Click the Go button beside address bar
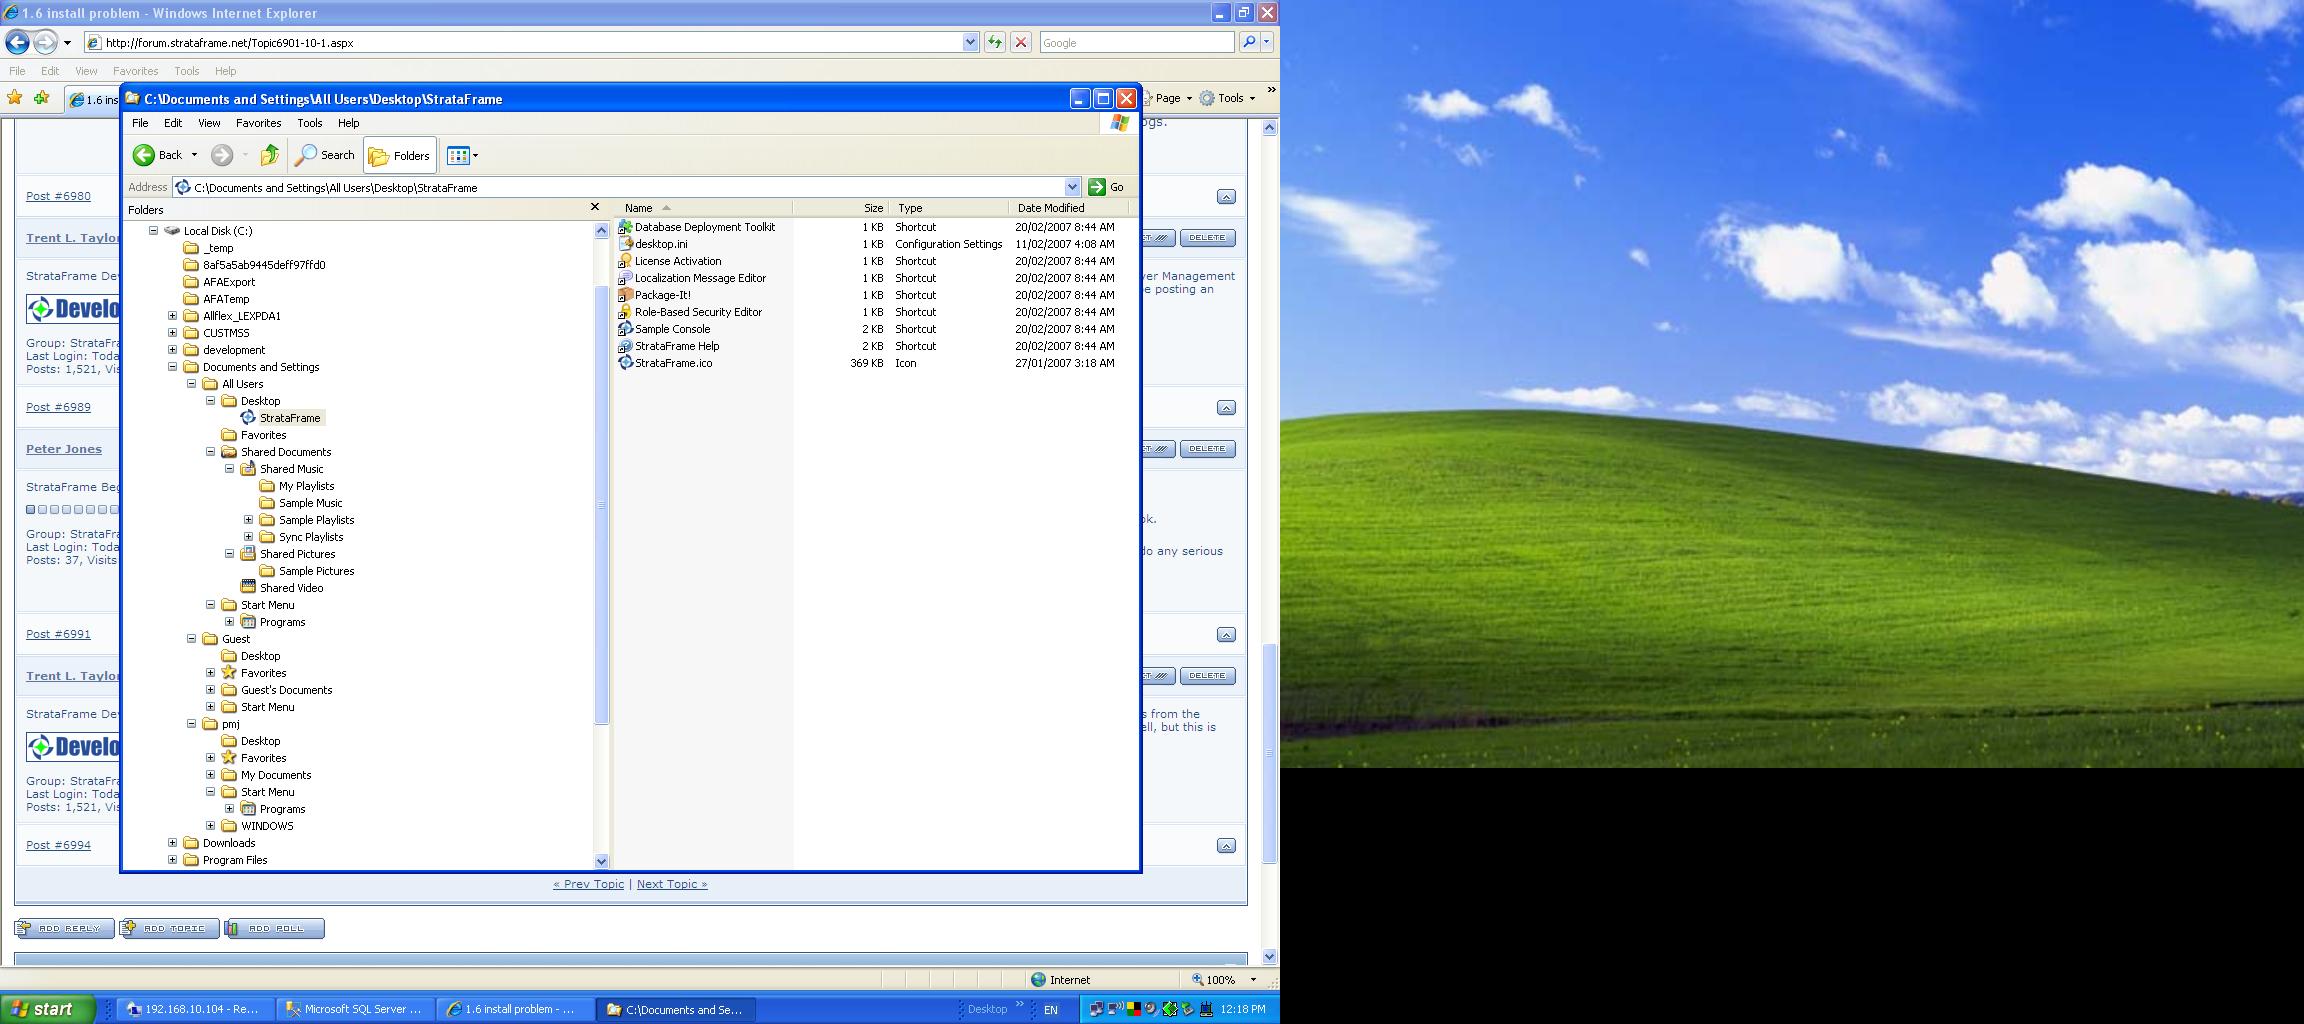The width and height of the screenshot is (2304, 1024). [x=1107, y=187]
